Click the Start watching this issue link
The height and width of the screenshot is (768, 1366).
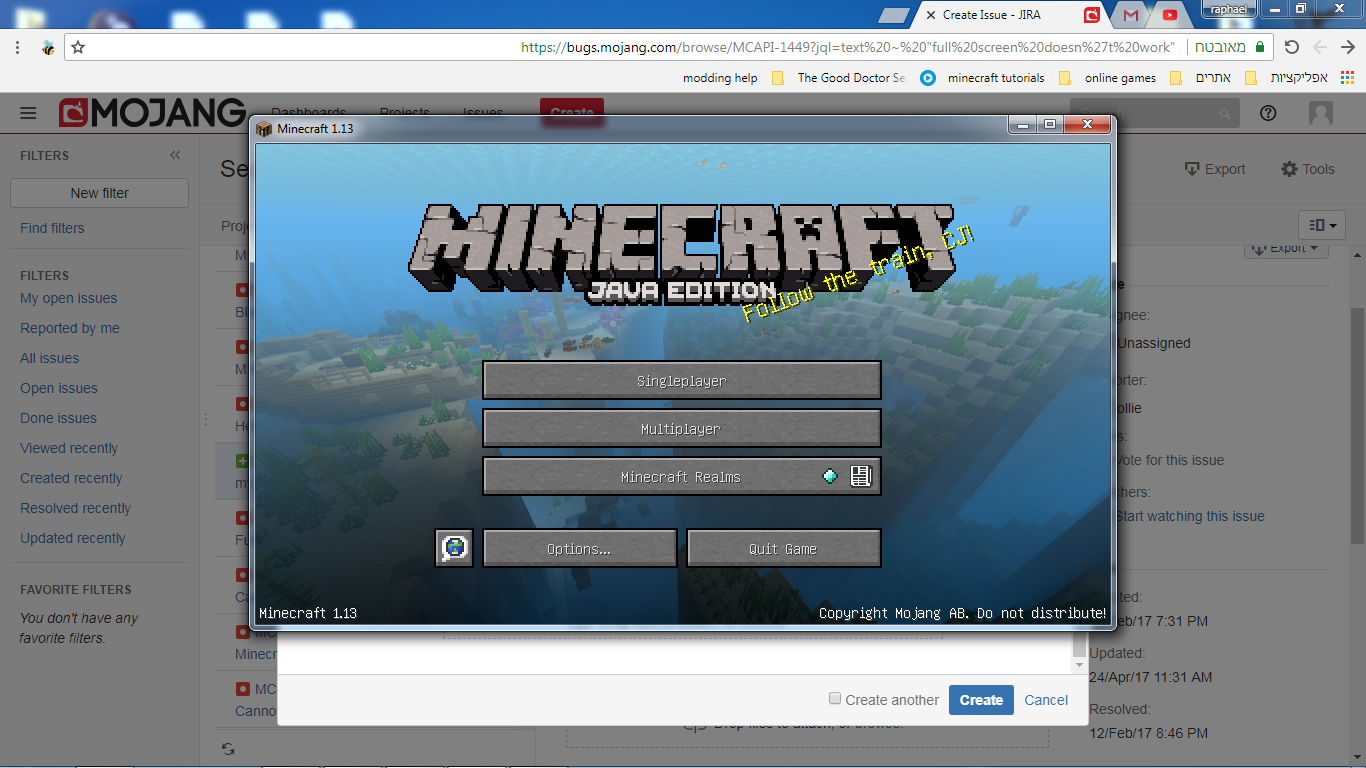click(1190, 516)
